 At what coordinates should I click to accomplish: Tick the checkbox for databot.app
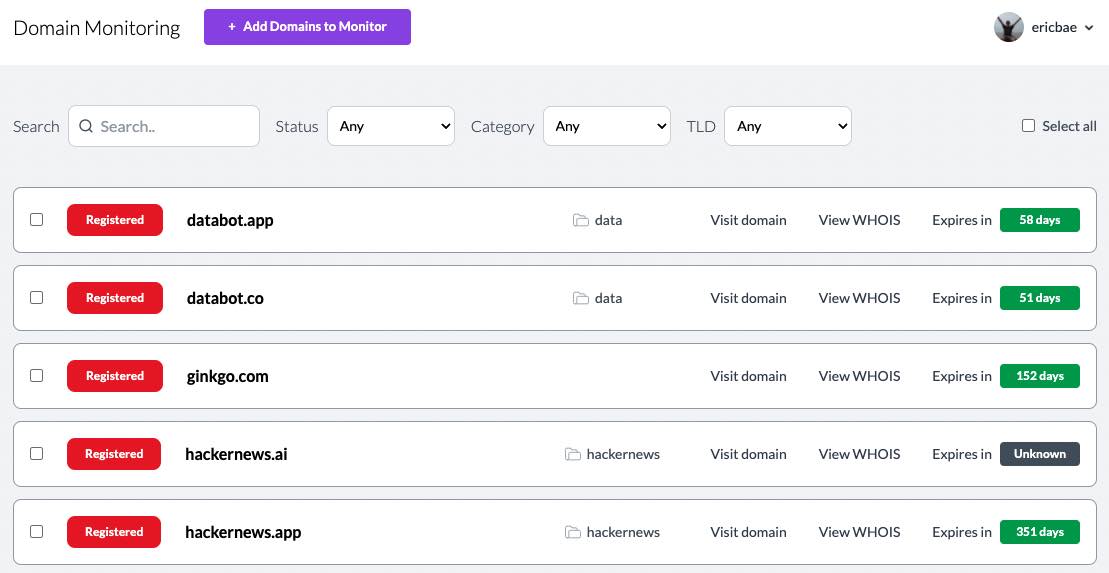pyautogui.click(x=37, y=219)
